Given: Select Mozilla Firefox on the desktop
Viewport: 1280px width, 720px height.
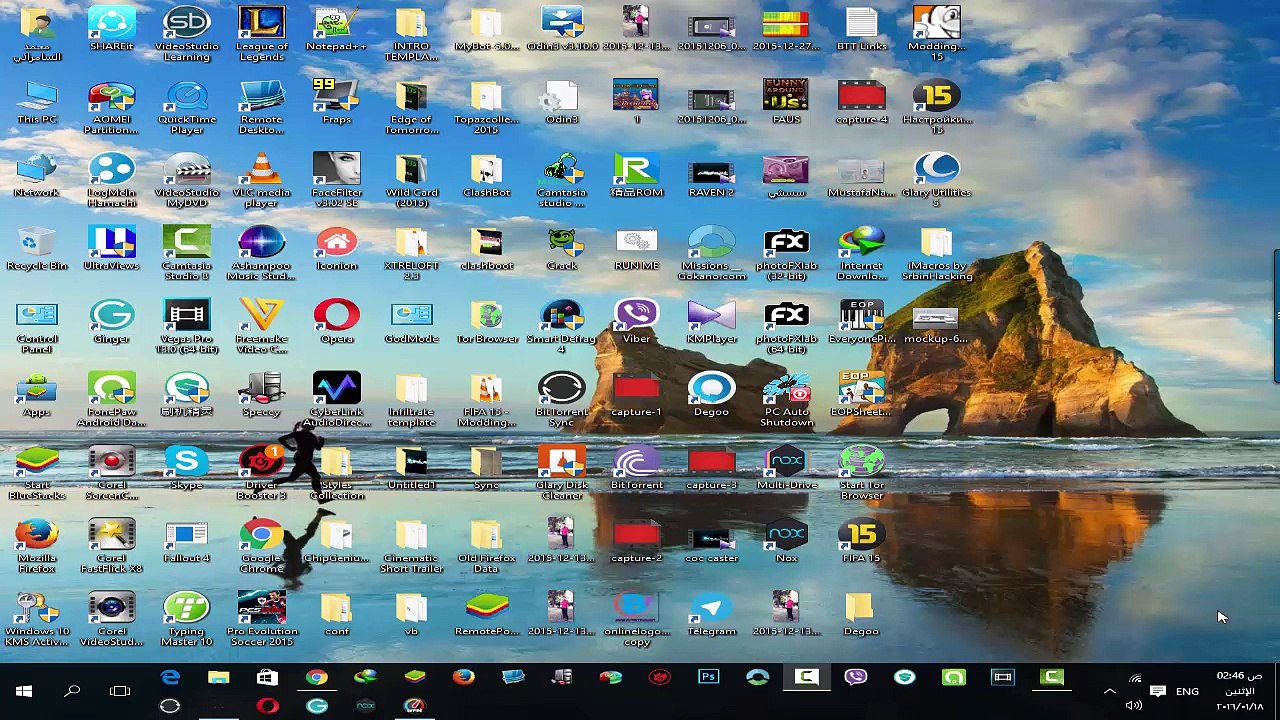Looking at the screenshot, I should click(37, 546).
